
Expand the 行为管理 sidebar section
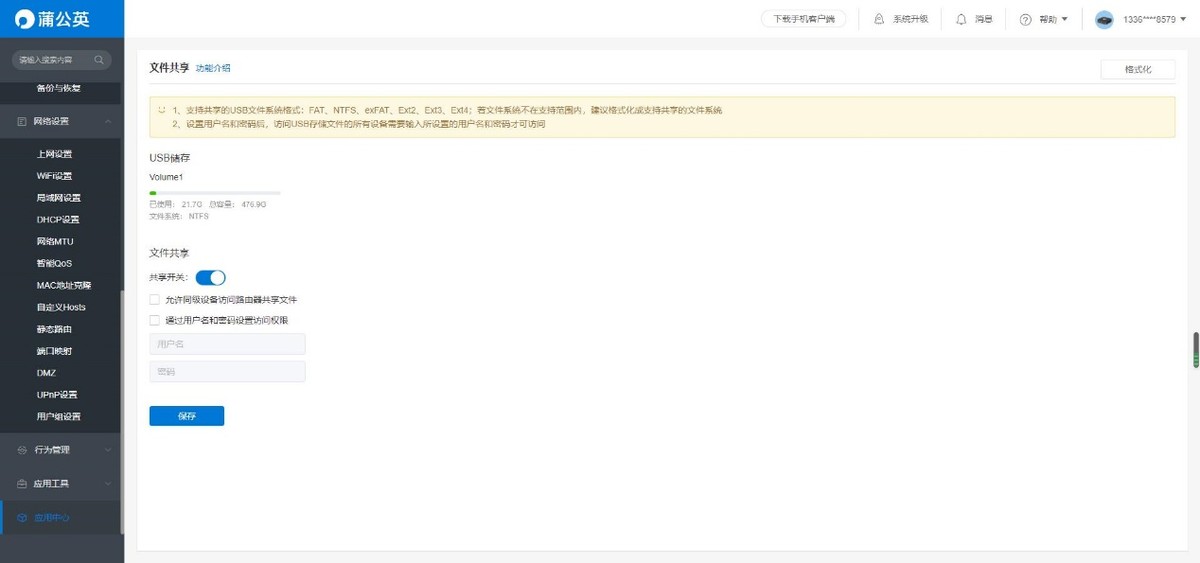point(107,450)
